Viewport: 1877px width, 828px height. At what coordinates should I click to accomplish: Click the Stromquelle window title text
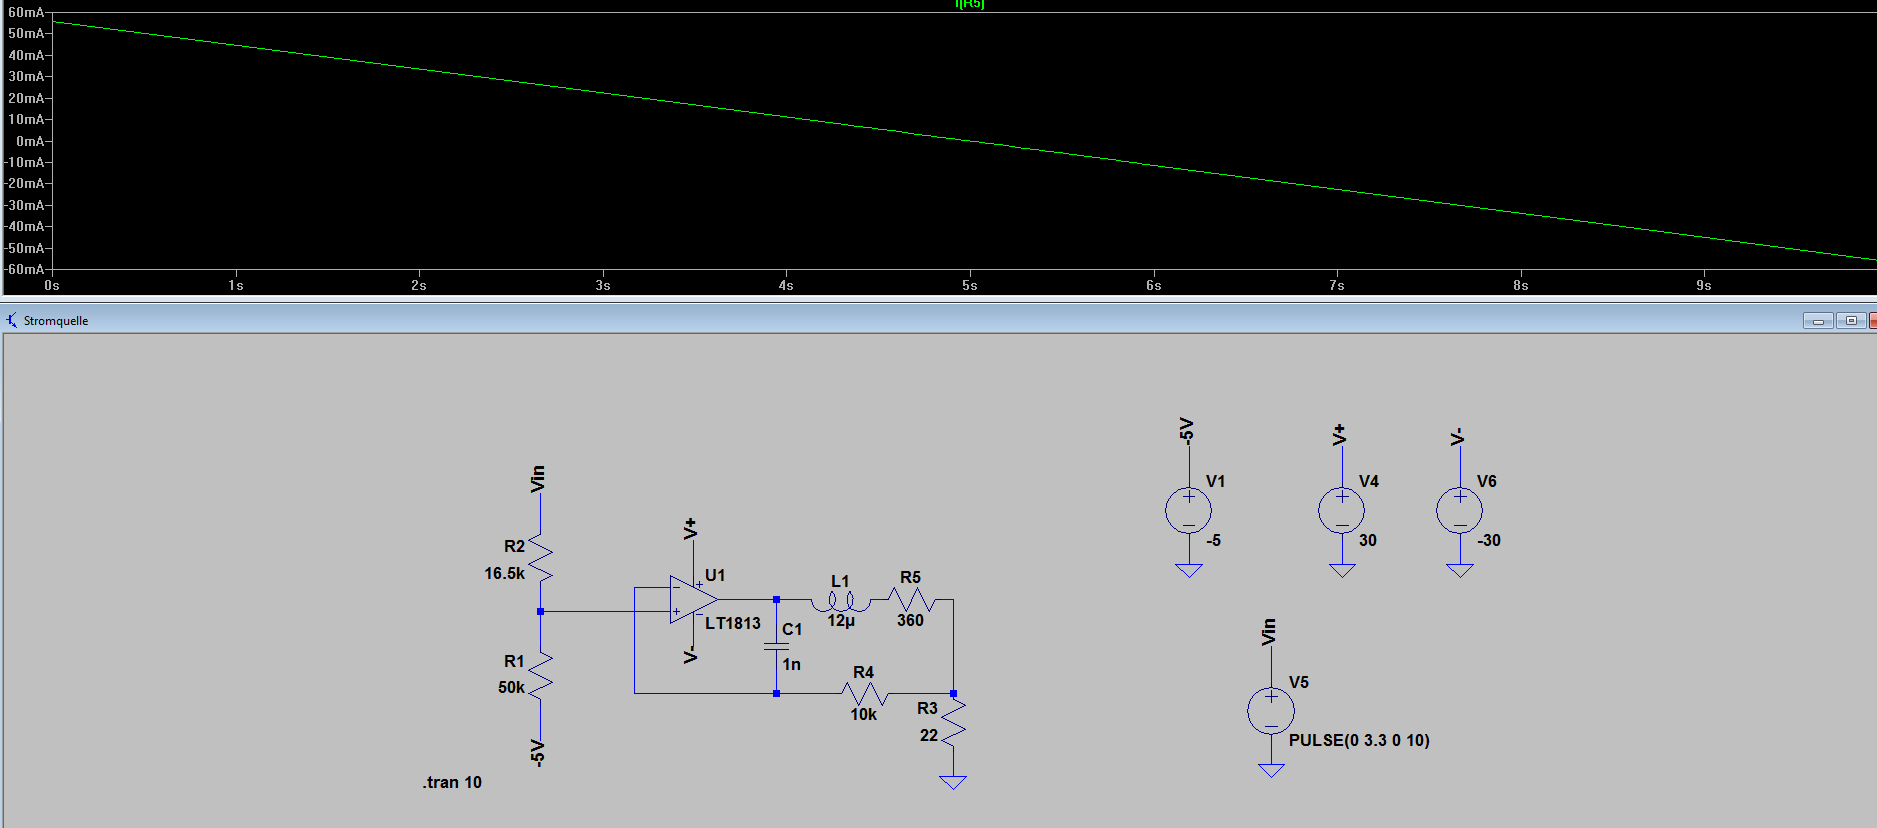(x=56, y=321)
